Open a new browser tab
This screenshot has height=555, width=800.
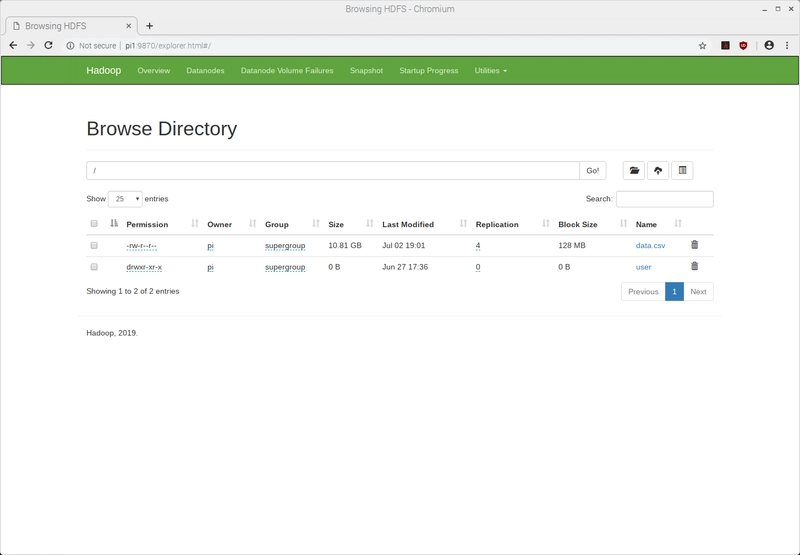(x=149, y=26)
